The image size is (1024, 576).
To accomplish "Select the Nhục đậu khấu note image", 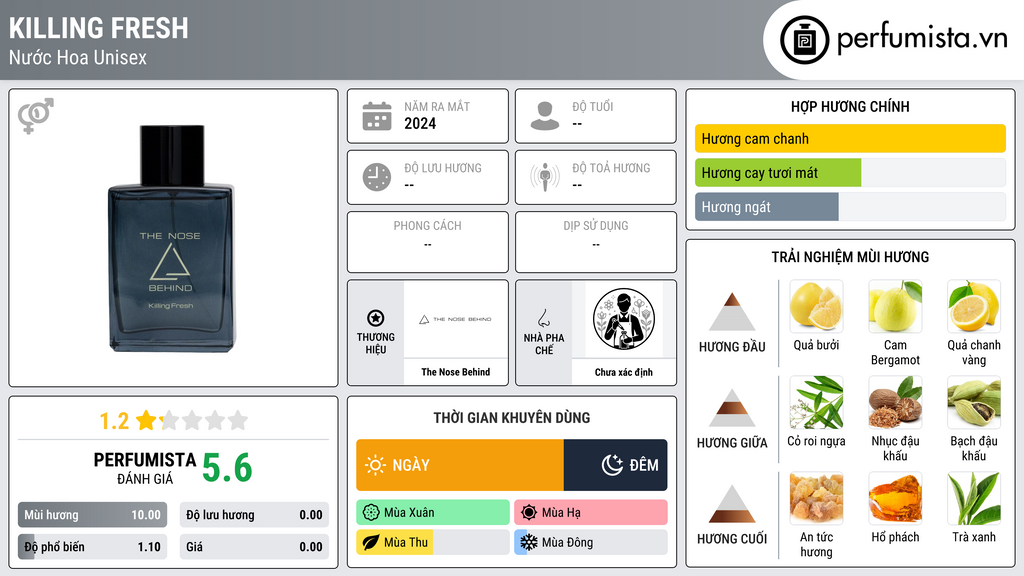I will (895, 402).
